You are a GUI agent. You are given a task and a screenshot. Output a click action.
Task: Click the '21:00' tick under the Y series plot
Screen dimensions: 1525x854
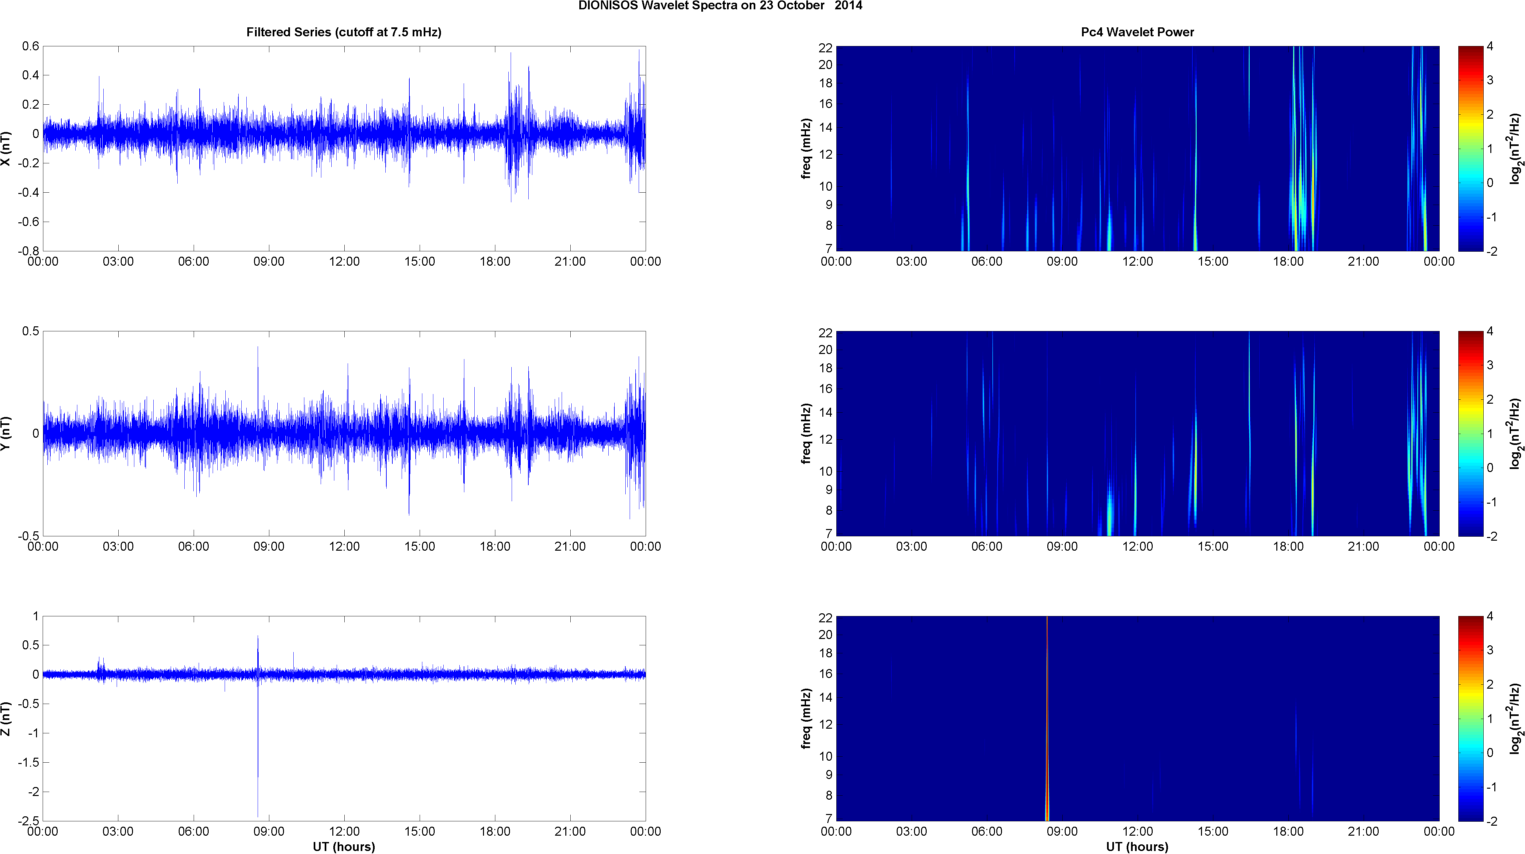pyautogui.click(x=570, y=547)
